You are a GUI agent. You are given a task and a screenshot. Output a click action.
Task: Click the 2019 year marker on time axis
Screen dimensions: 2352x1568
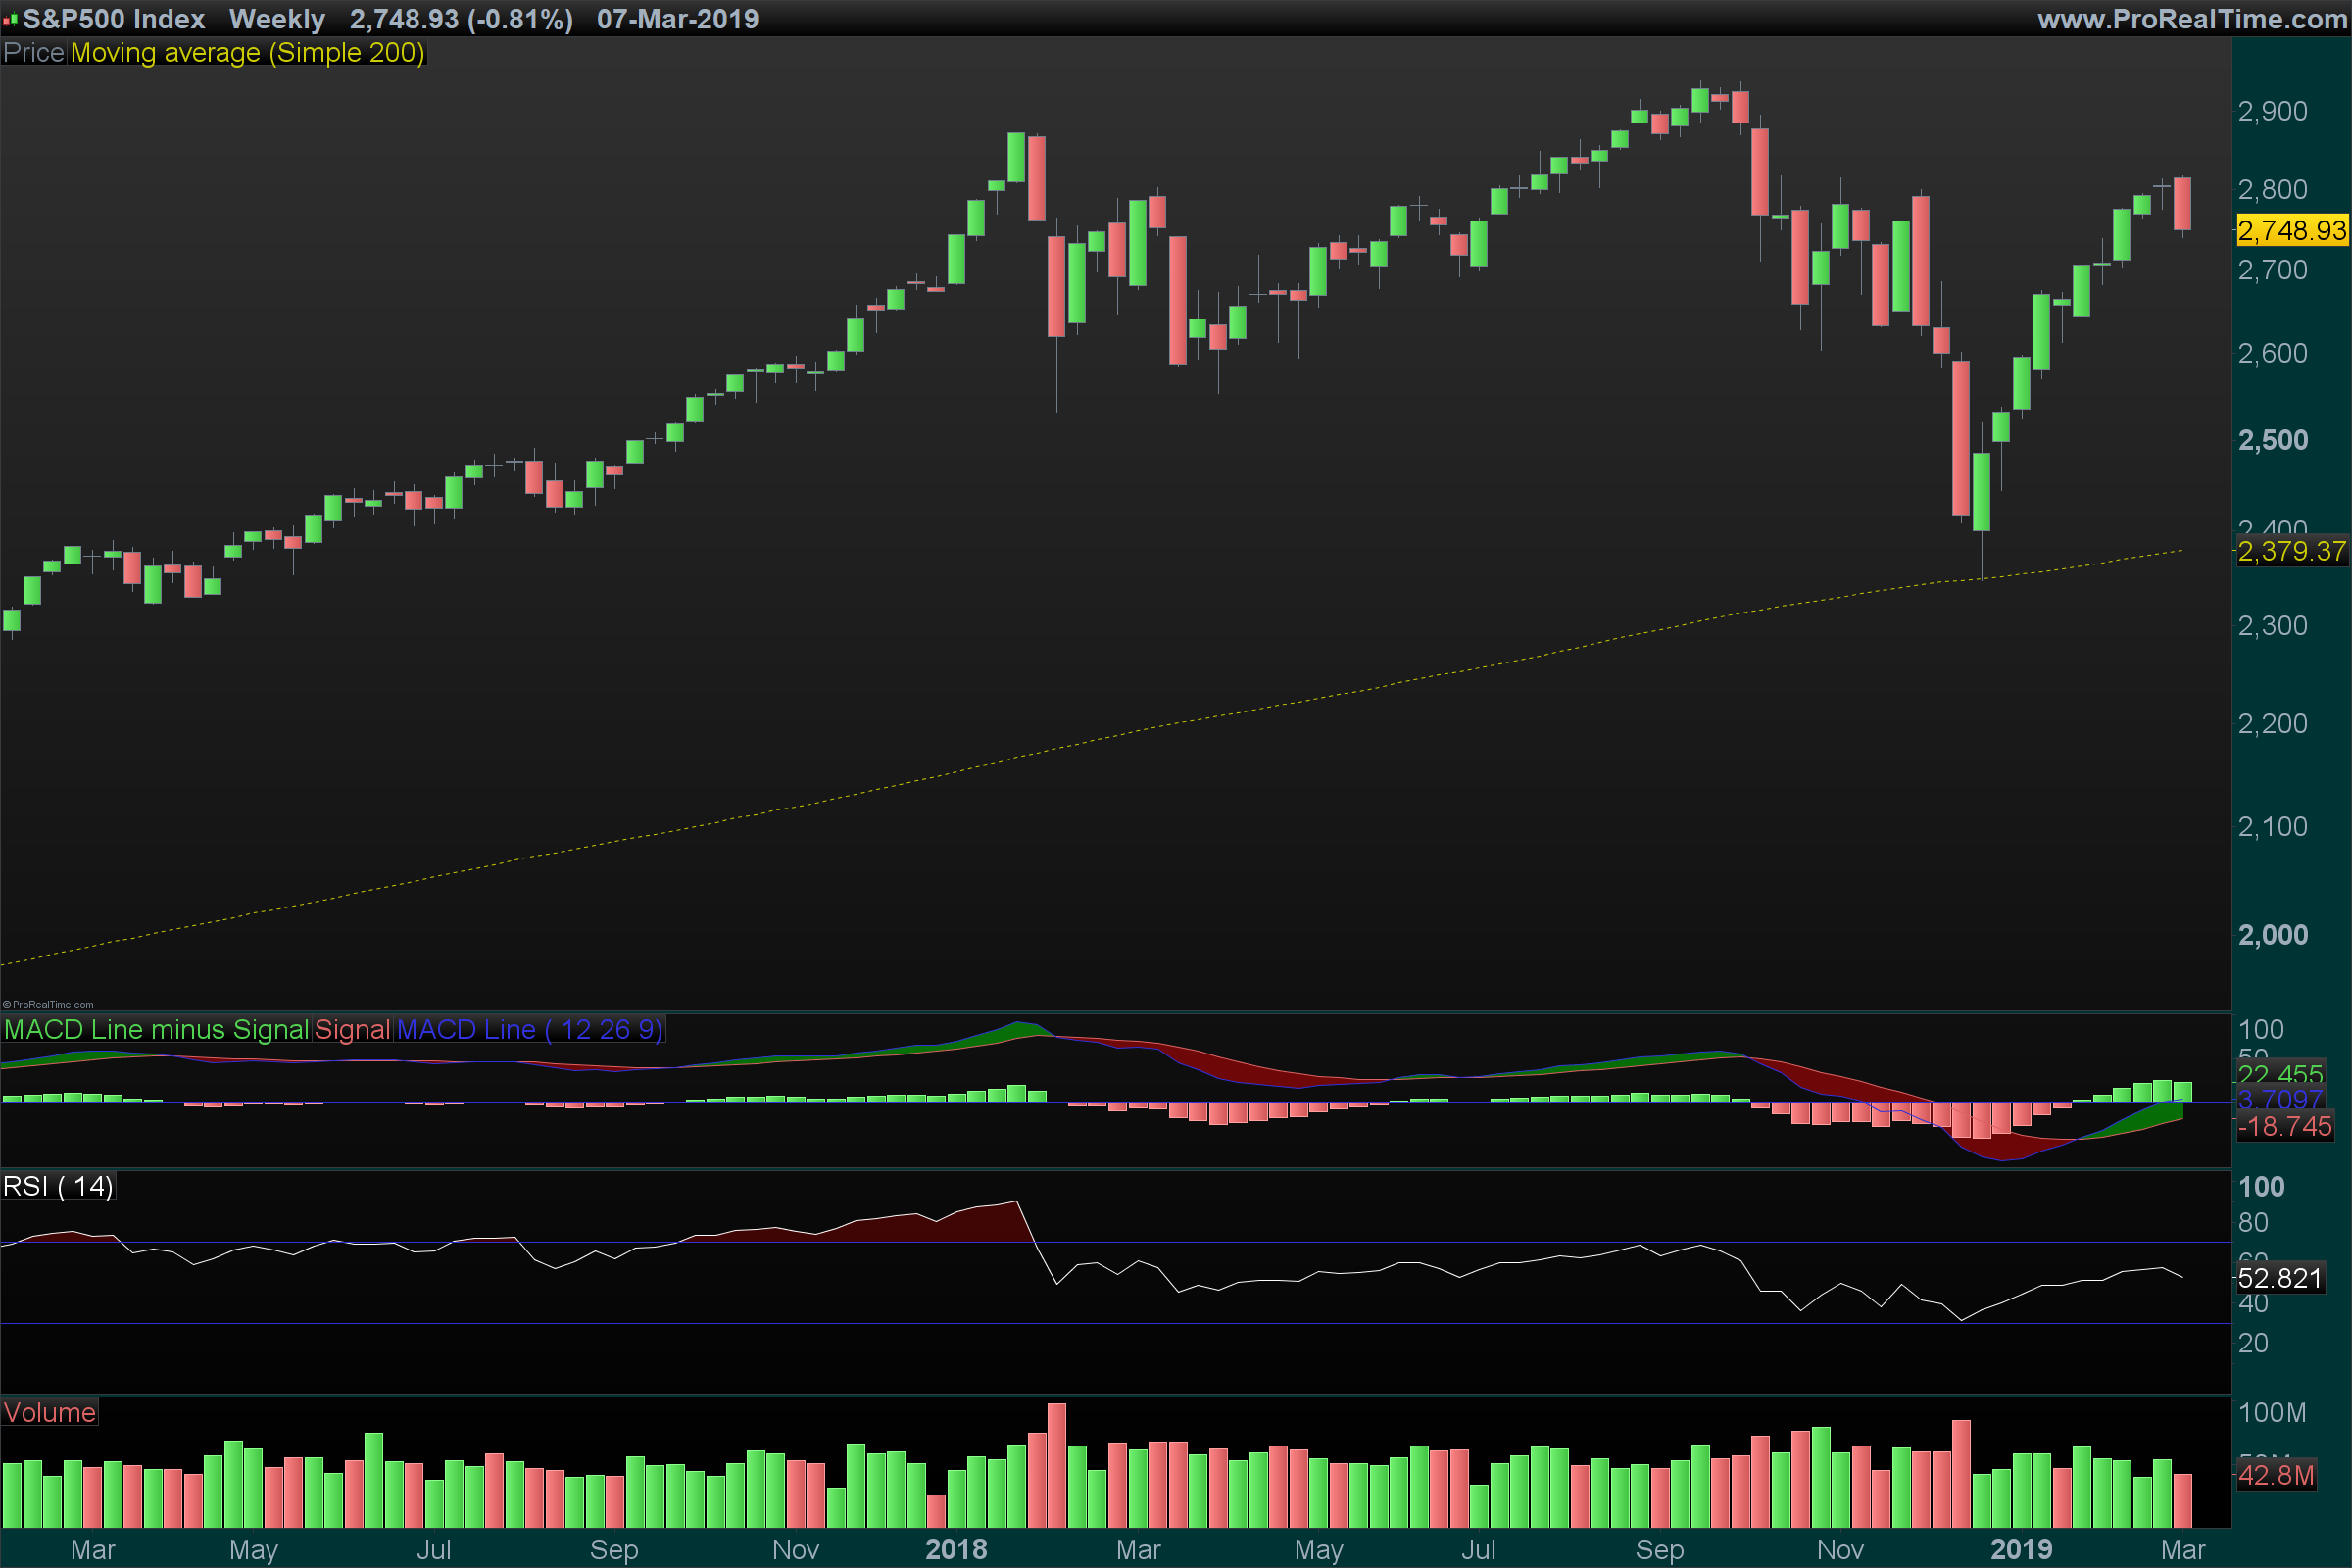(2020, 1549)
